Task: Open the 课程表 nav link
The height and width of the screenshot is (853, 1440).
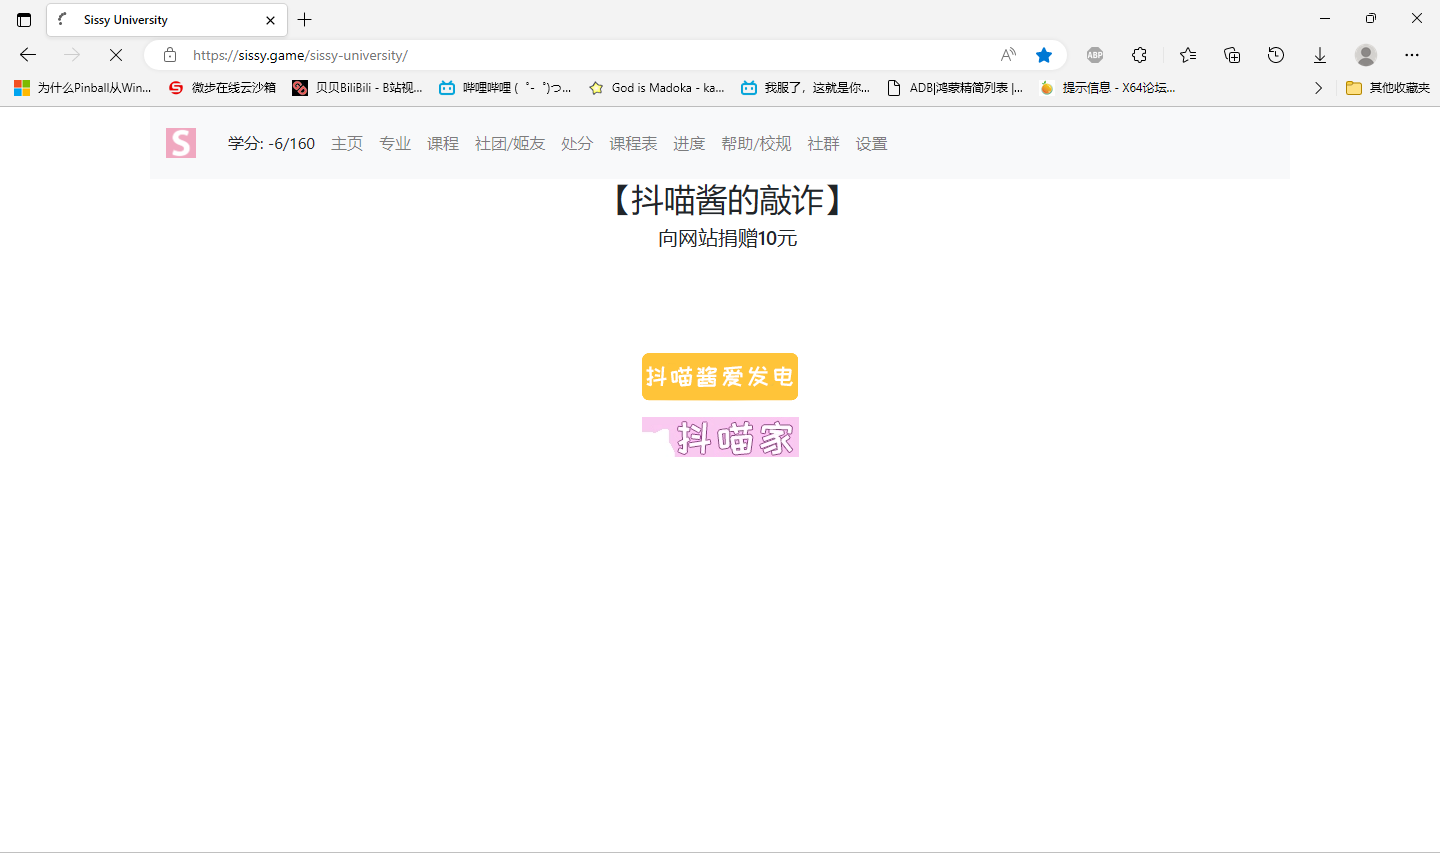Action: tap(633, 144)
